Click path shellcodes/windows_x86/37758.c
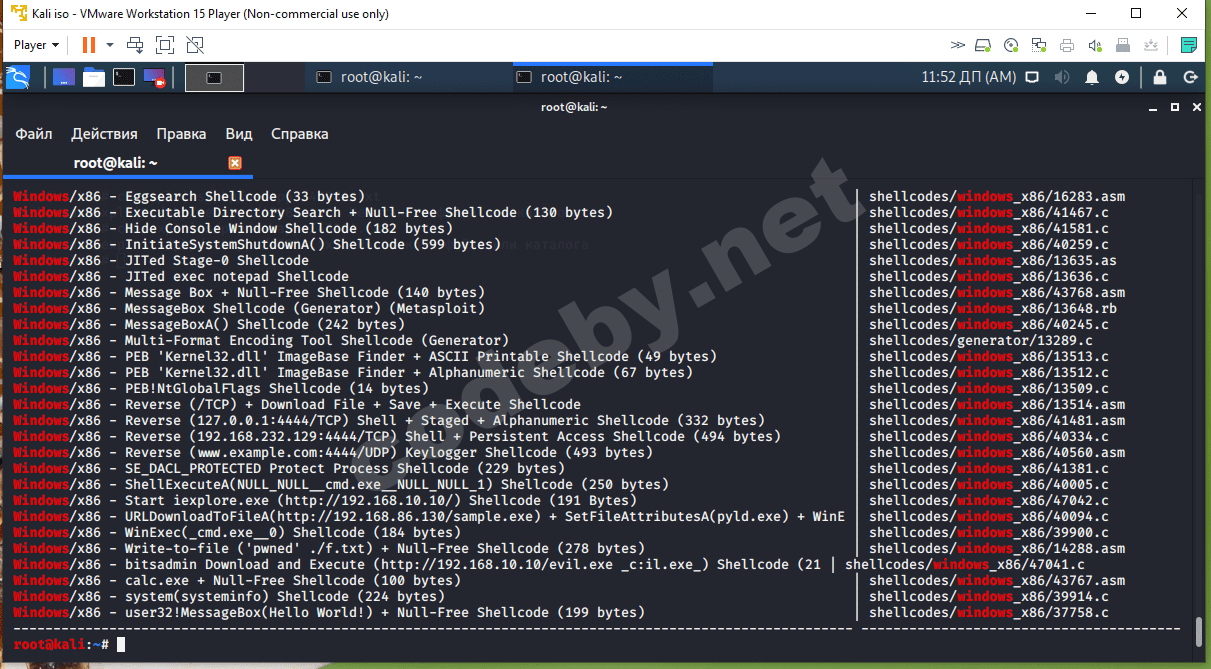 pyautogui.click(x=989, y=612)
